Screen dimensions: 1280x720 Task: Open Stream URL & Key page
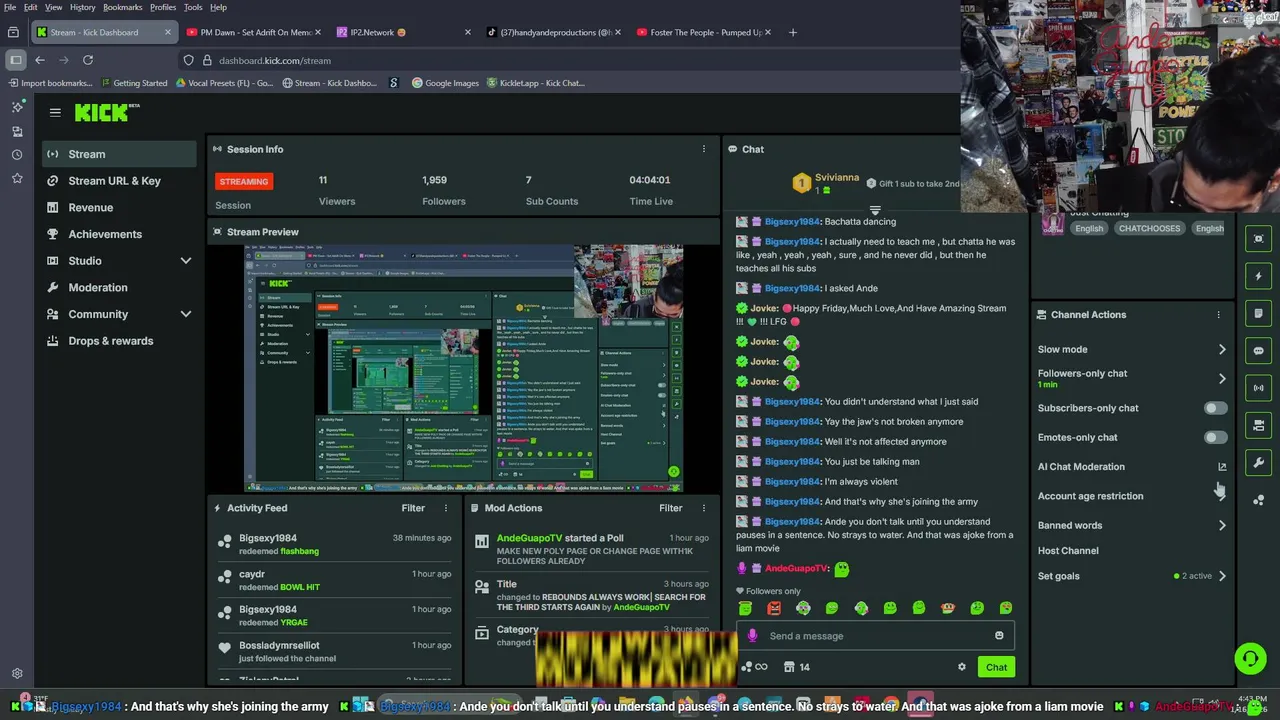click(119, 181)
